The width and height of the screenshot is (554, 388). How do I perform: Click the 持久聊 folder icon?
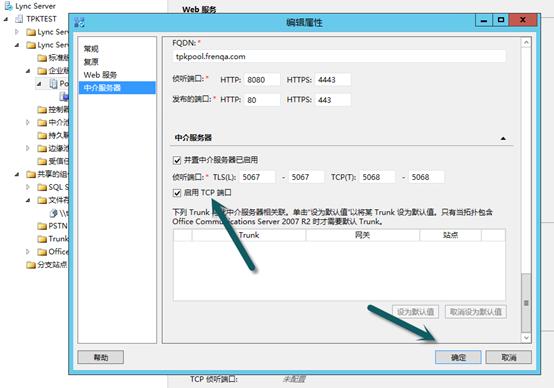[x=42, y=136]
